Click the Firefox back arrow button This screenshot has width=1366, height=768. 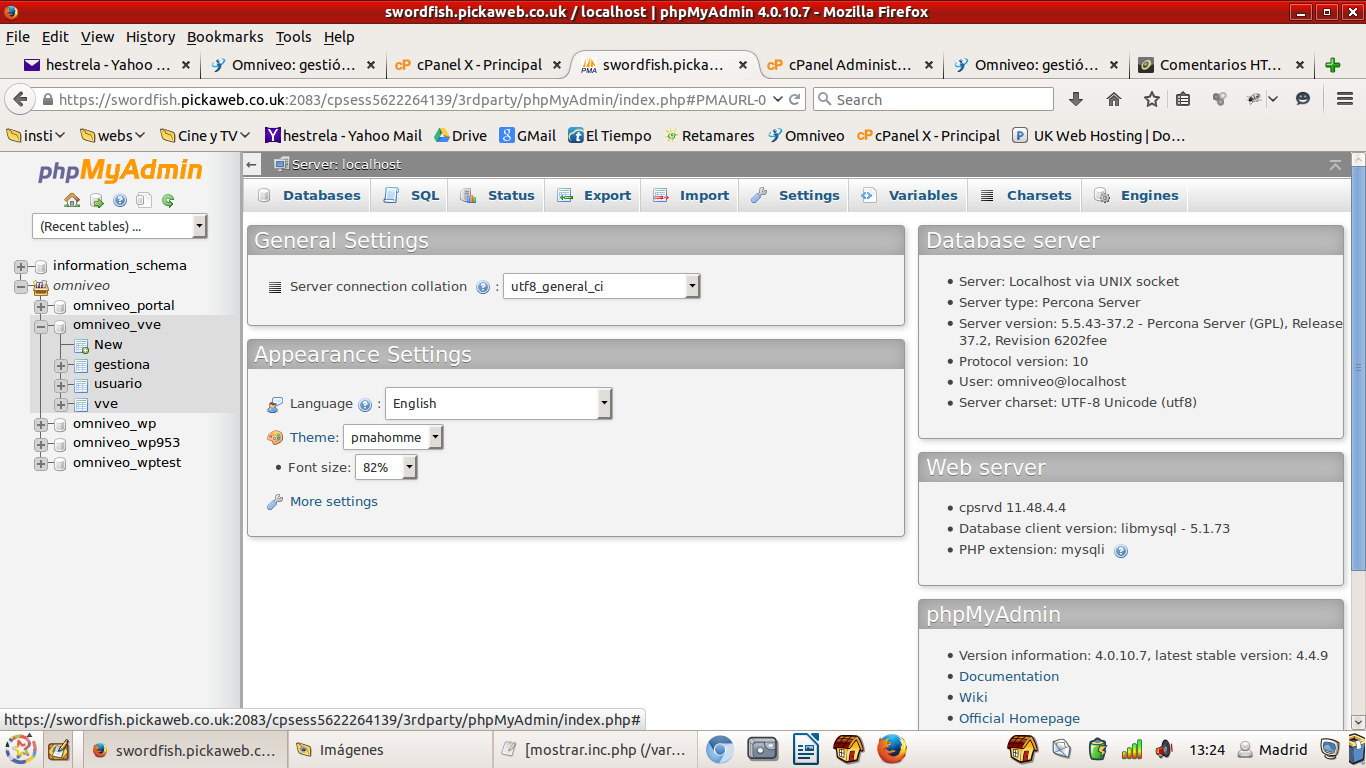pos(20,100)
